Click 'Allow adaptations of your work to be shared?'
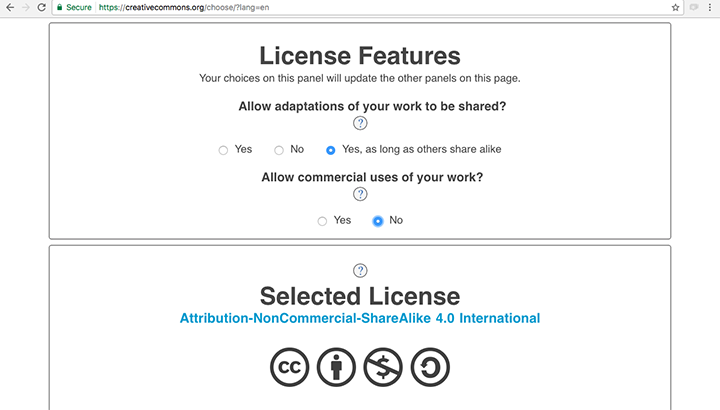This screenshot has width=720, height=410. [372, 107]
